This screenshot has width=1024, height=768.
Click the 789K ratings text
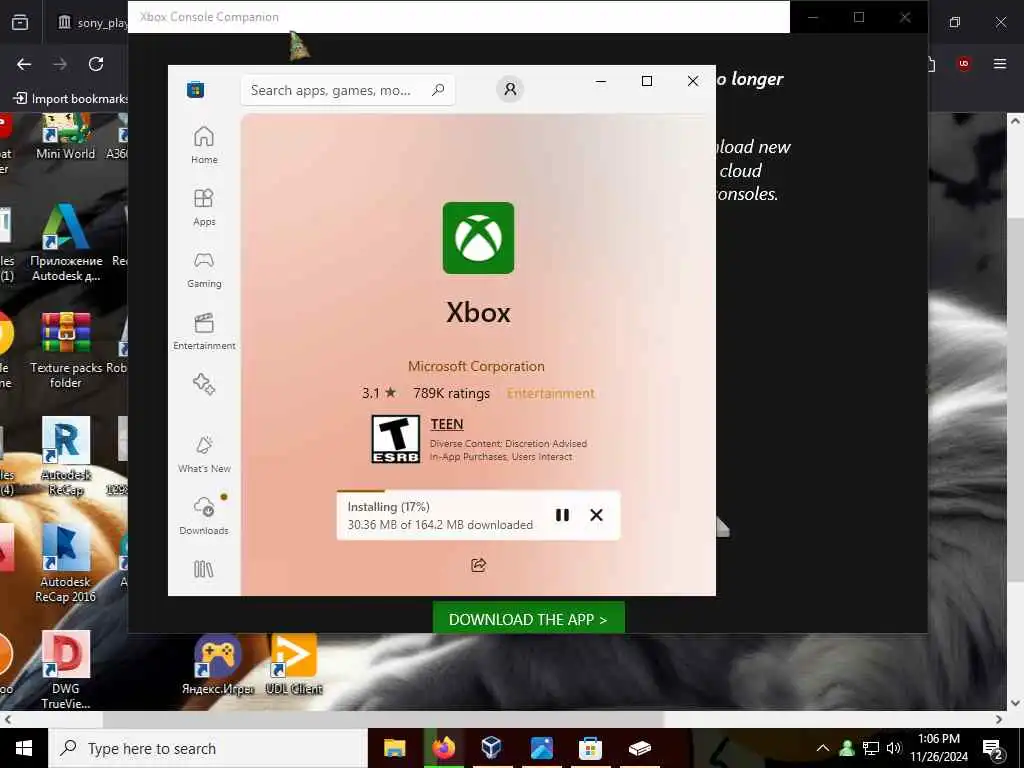451,393
